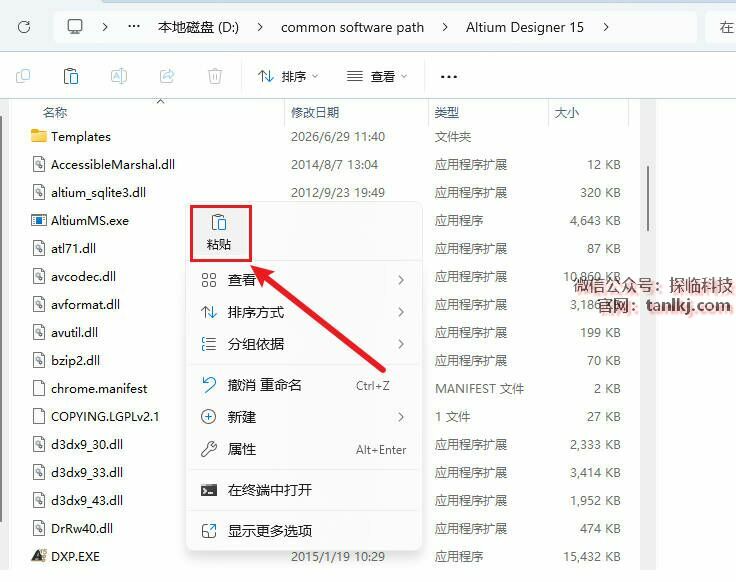The height and width of the screenshot is (582, 736).
Task: Open the 查看 view dropdown in toolbar
Action: click(376, 76)
